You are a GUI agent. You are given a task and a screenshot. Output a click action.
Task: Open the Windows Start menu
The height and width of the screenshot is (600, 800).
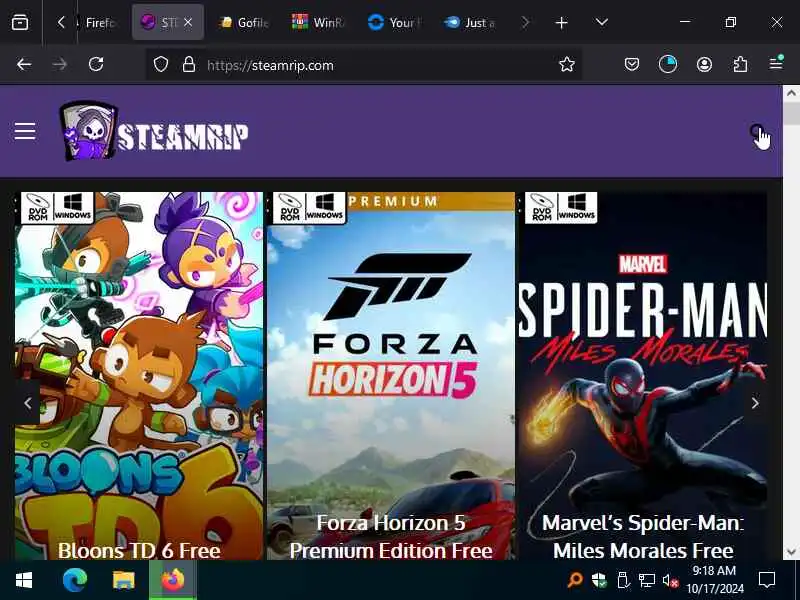[x=24, y=580]
